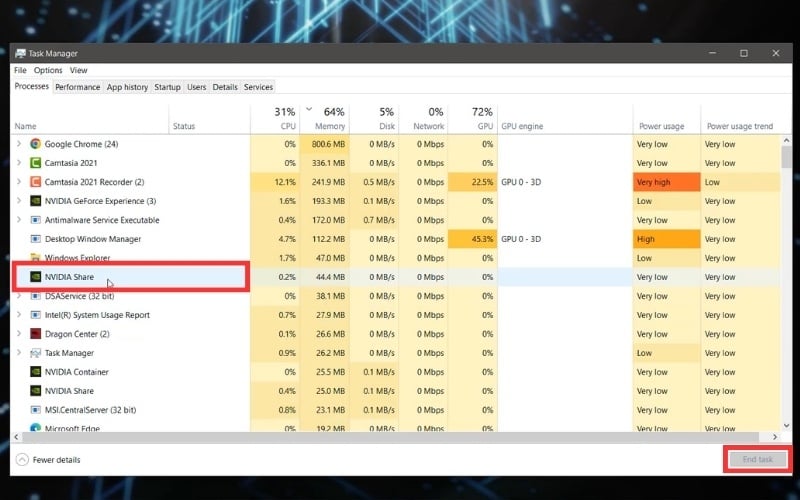The height and width of the screenshot is (500, 800).
Task: Sort by the Status column header
Action: click(209, 119)
